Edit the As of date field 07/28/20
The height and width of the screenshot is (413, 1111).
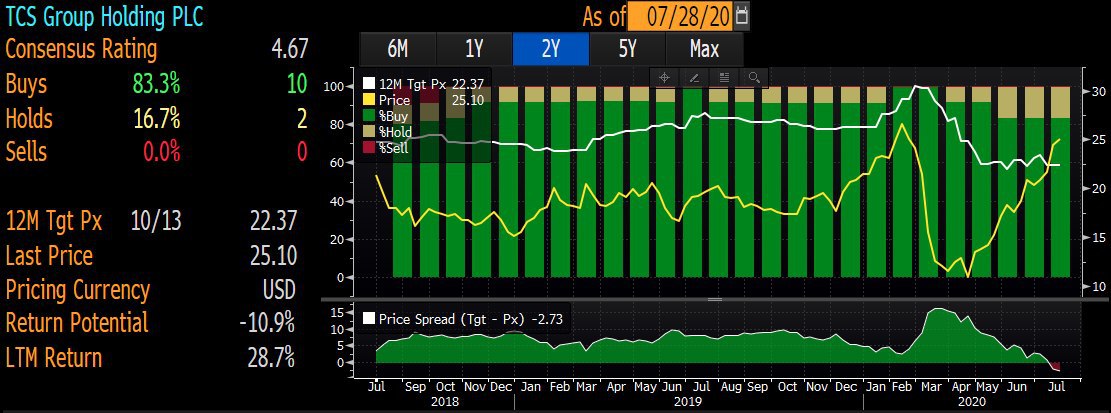(681, 16)
